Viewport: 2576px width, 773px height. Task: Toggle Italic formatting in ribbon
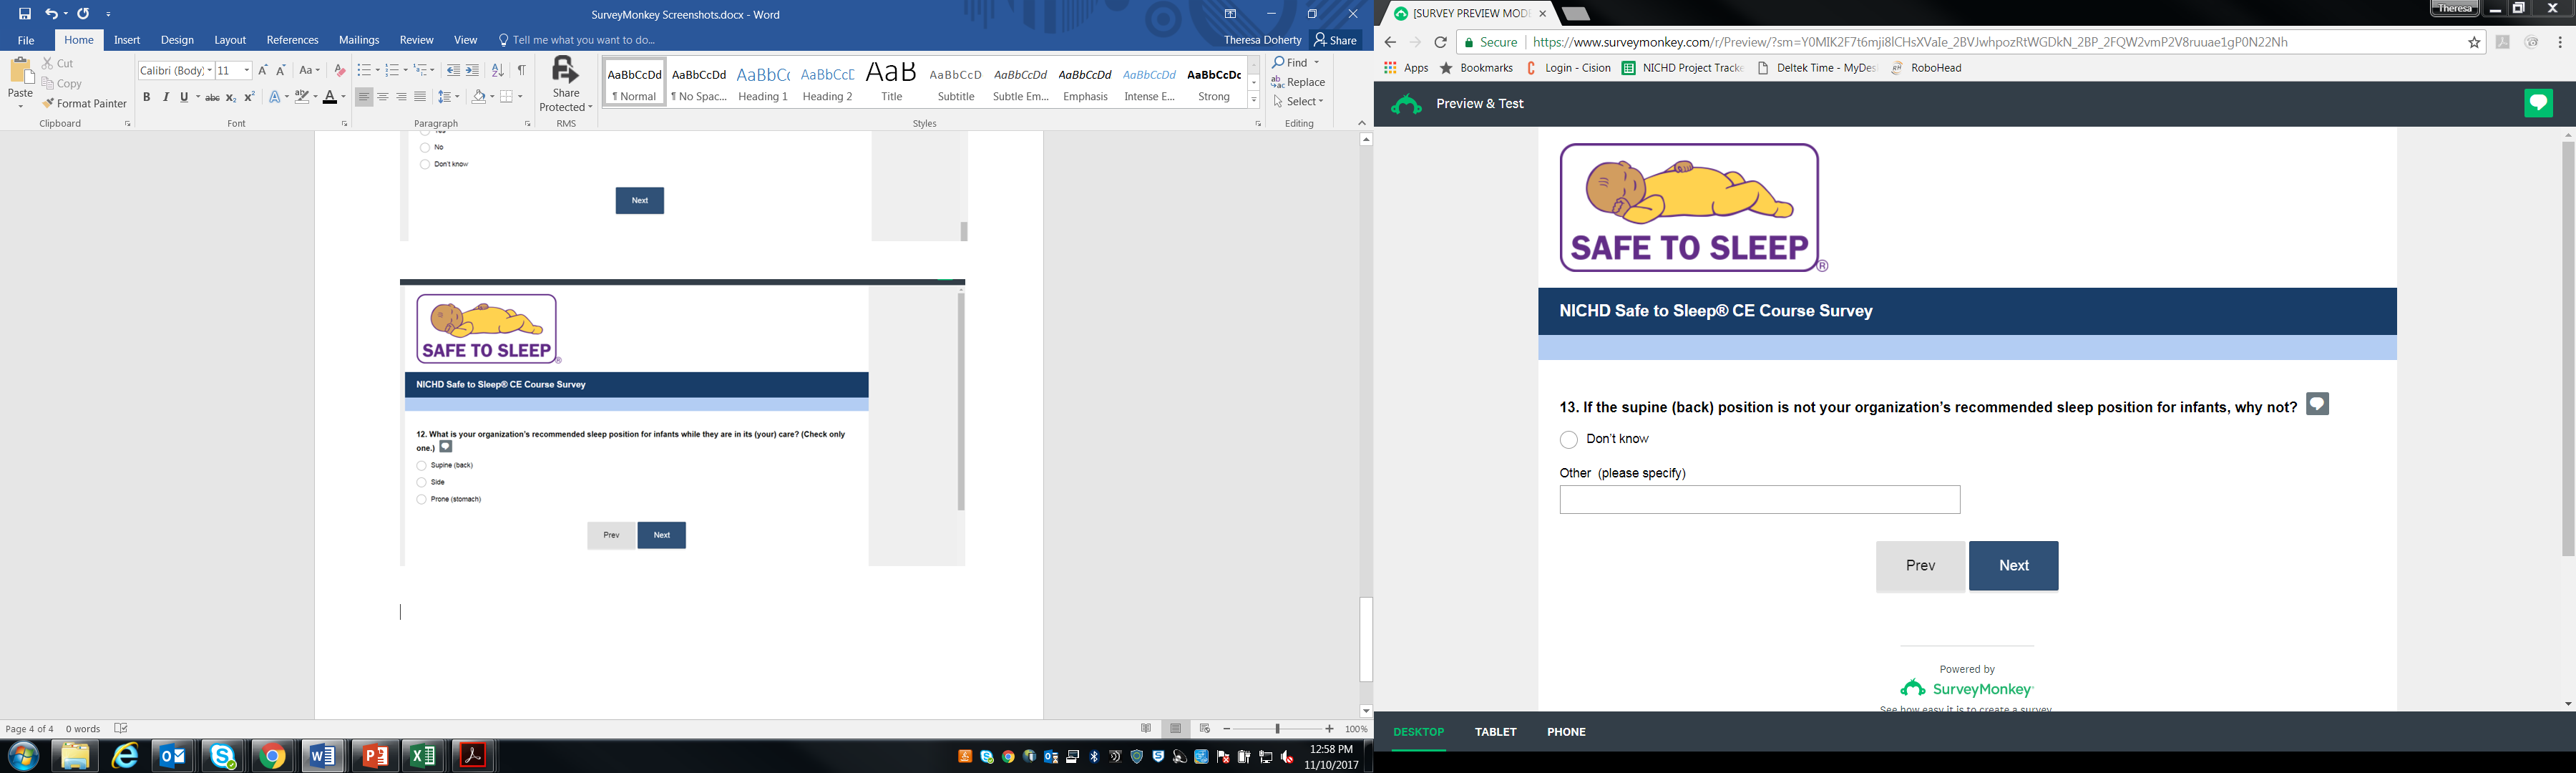point(166,97)
